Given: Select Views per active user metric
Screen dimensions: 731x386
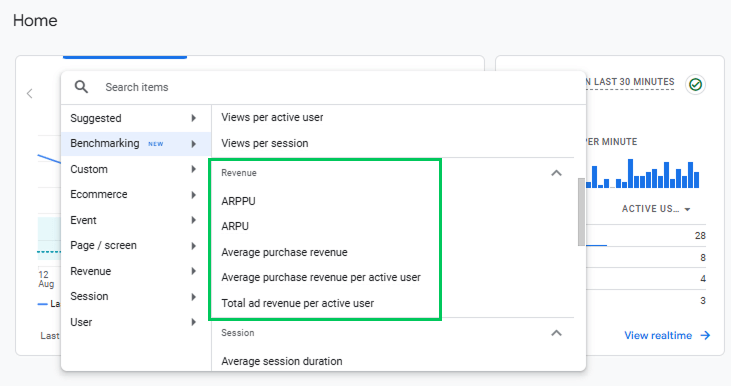Looking at the screenshot, I should [272, 117].
